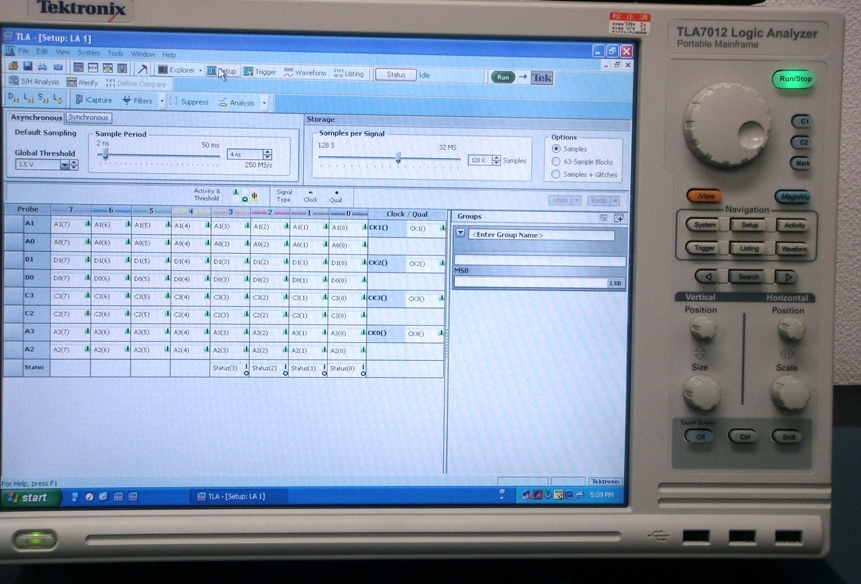Open the Global Threshold dropdown

click(x=64, y=165)
